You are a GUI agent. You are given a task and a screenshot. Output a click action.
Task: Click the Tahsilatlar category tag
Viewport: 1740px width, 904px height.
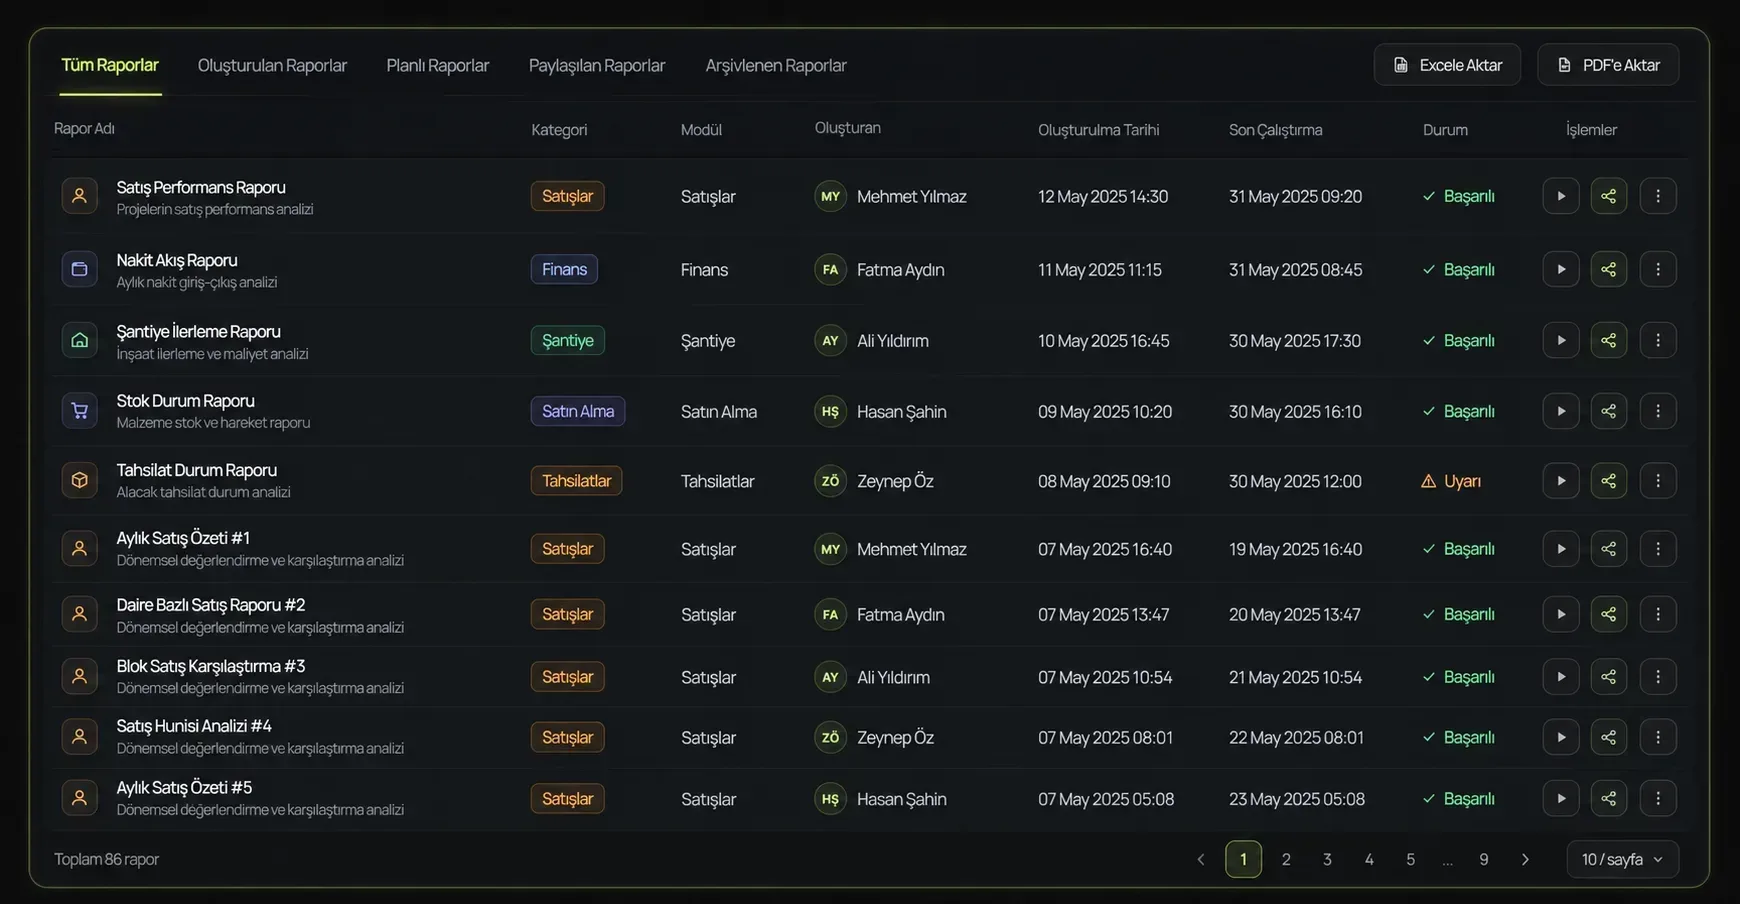[576, 481]
